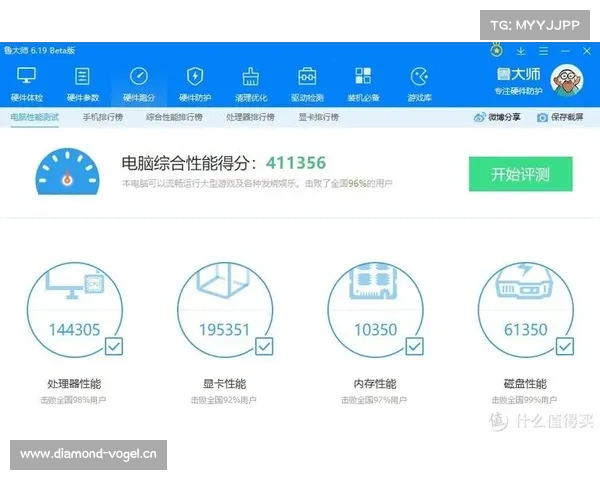Uncheck the 磁盘性能 test checkbox

tap(565, 346)
